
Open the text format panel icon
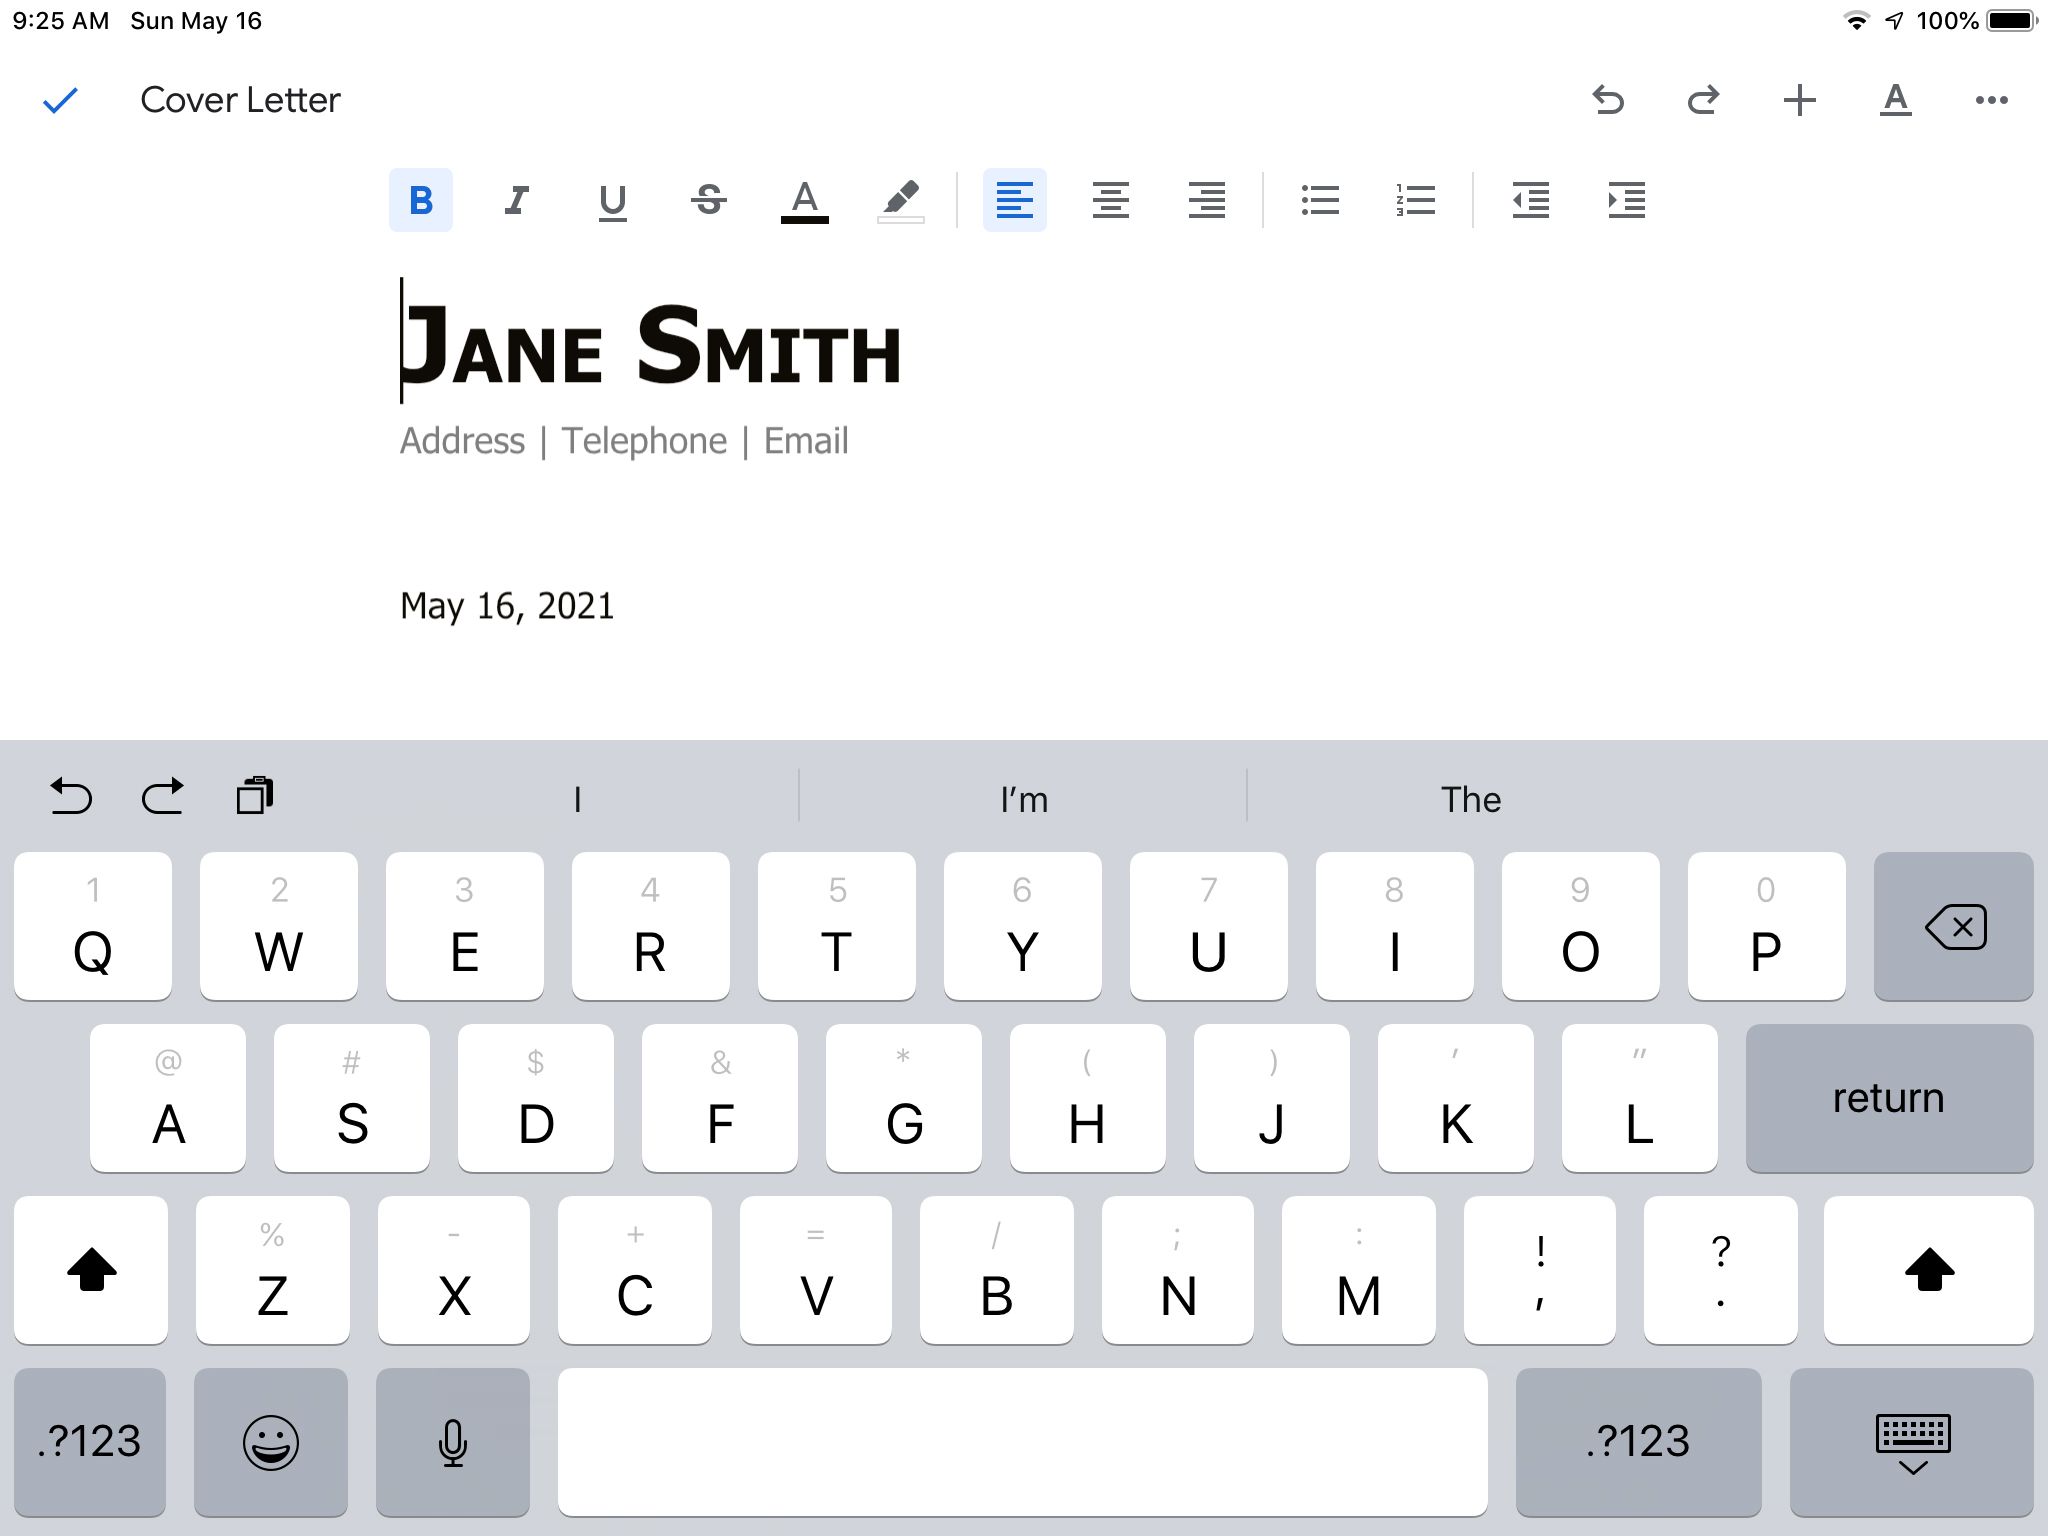pos(1895,100)
